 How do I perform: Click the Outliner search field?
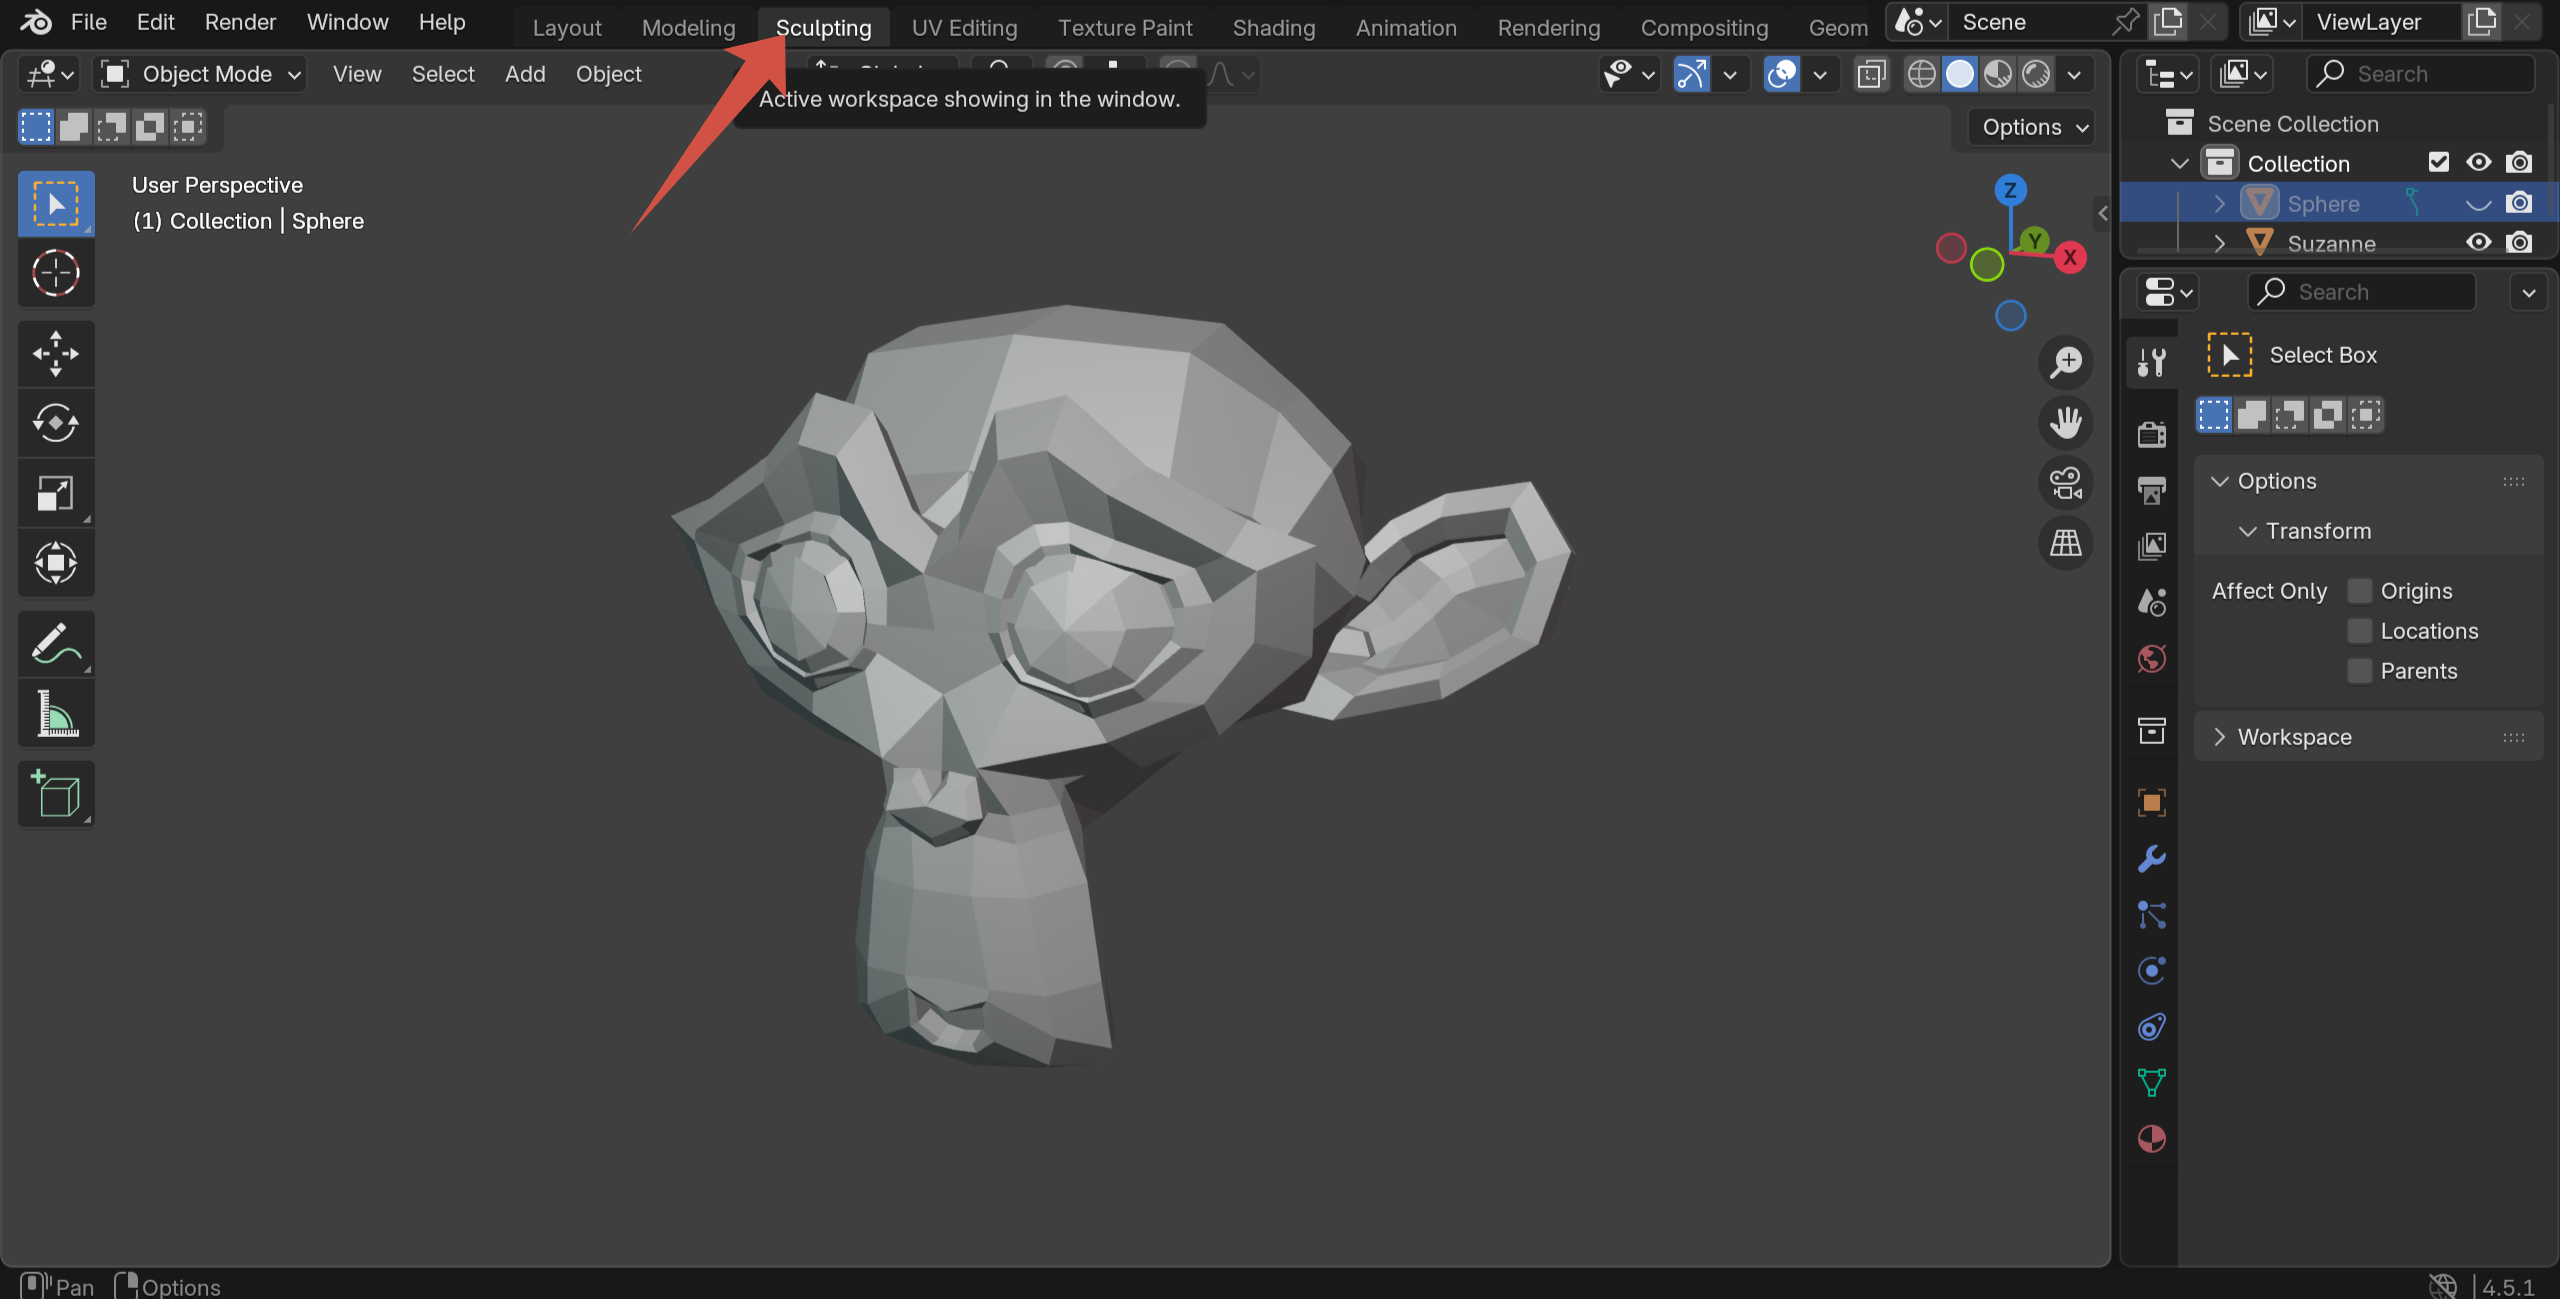(x=2421, y=74)
